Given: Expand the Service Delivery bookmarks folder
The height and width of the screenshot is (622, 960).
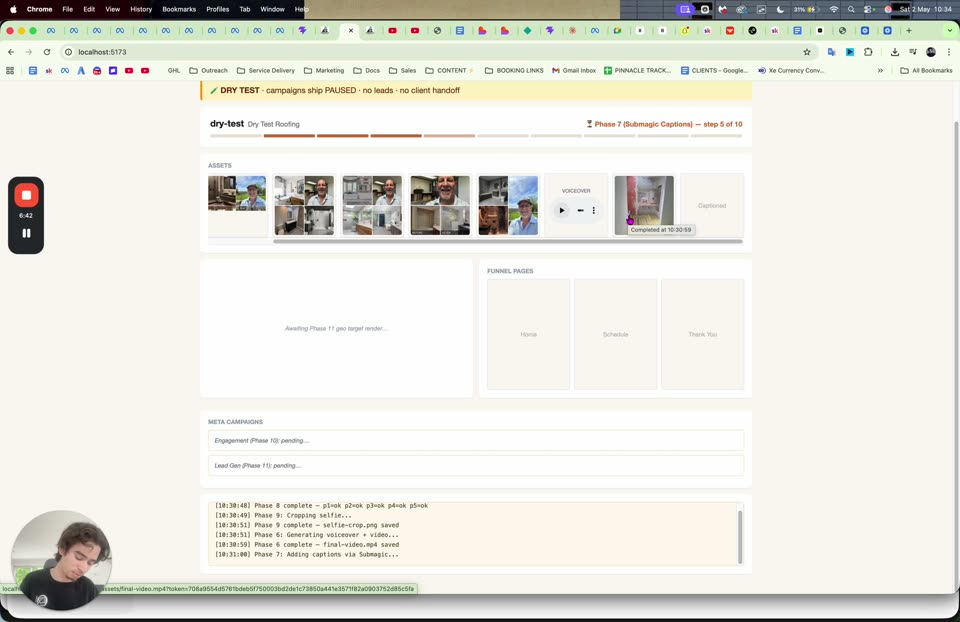Looking at the screenshot, I should pos(266,70).
